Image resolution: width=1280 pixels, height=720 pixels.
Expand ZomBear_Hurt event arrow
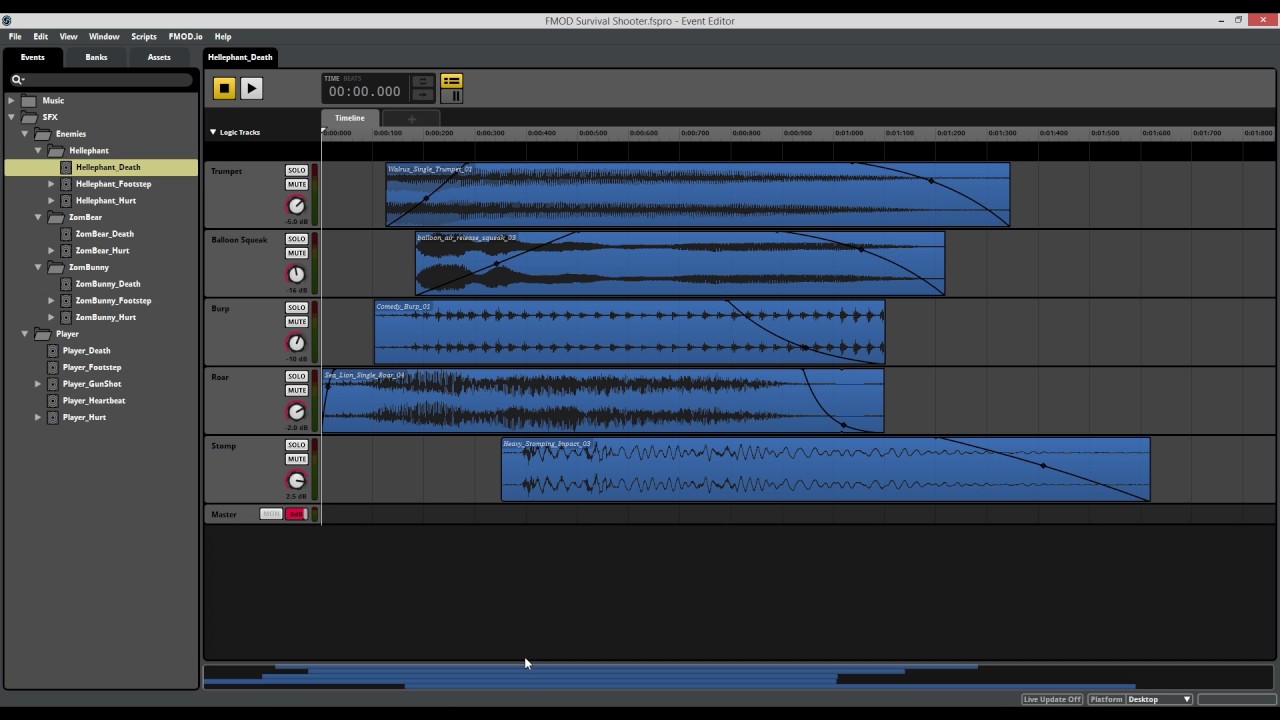(51, 251)
